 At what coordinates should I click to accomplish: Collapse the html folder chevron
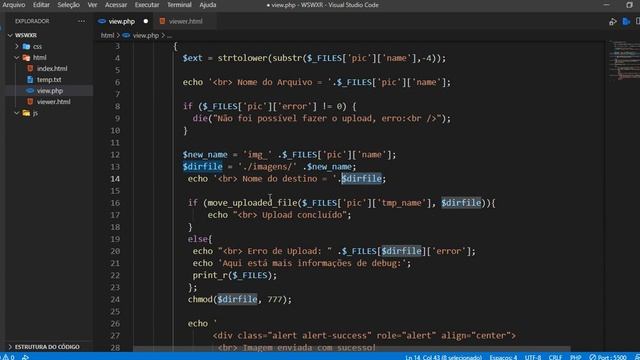(17, 58)
